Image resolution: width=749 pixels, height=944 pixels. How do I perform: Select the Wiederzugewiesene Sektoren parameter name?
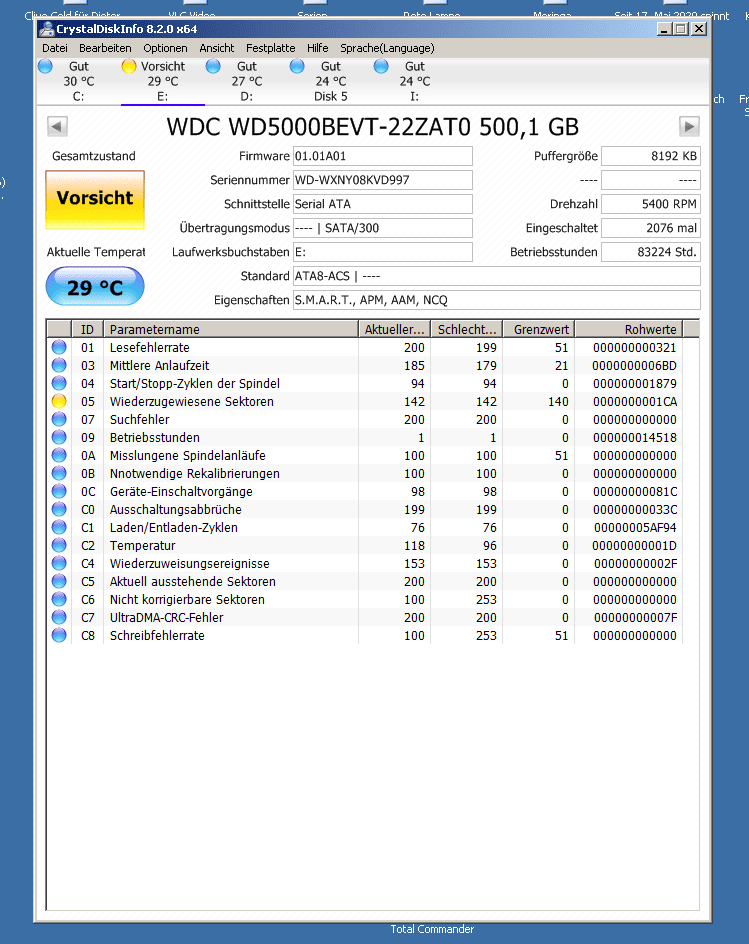pos(191,402)
